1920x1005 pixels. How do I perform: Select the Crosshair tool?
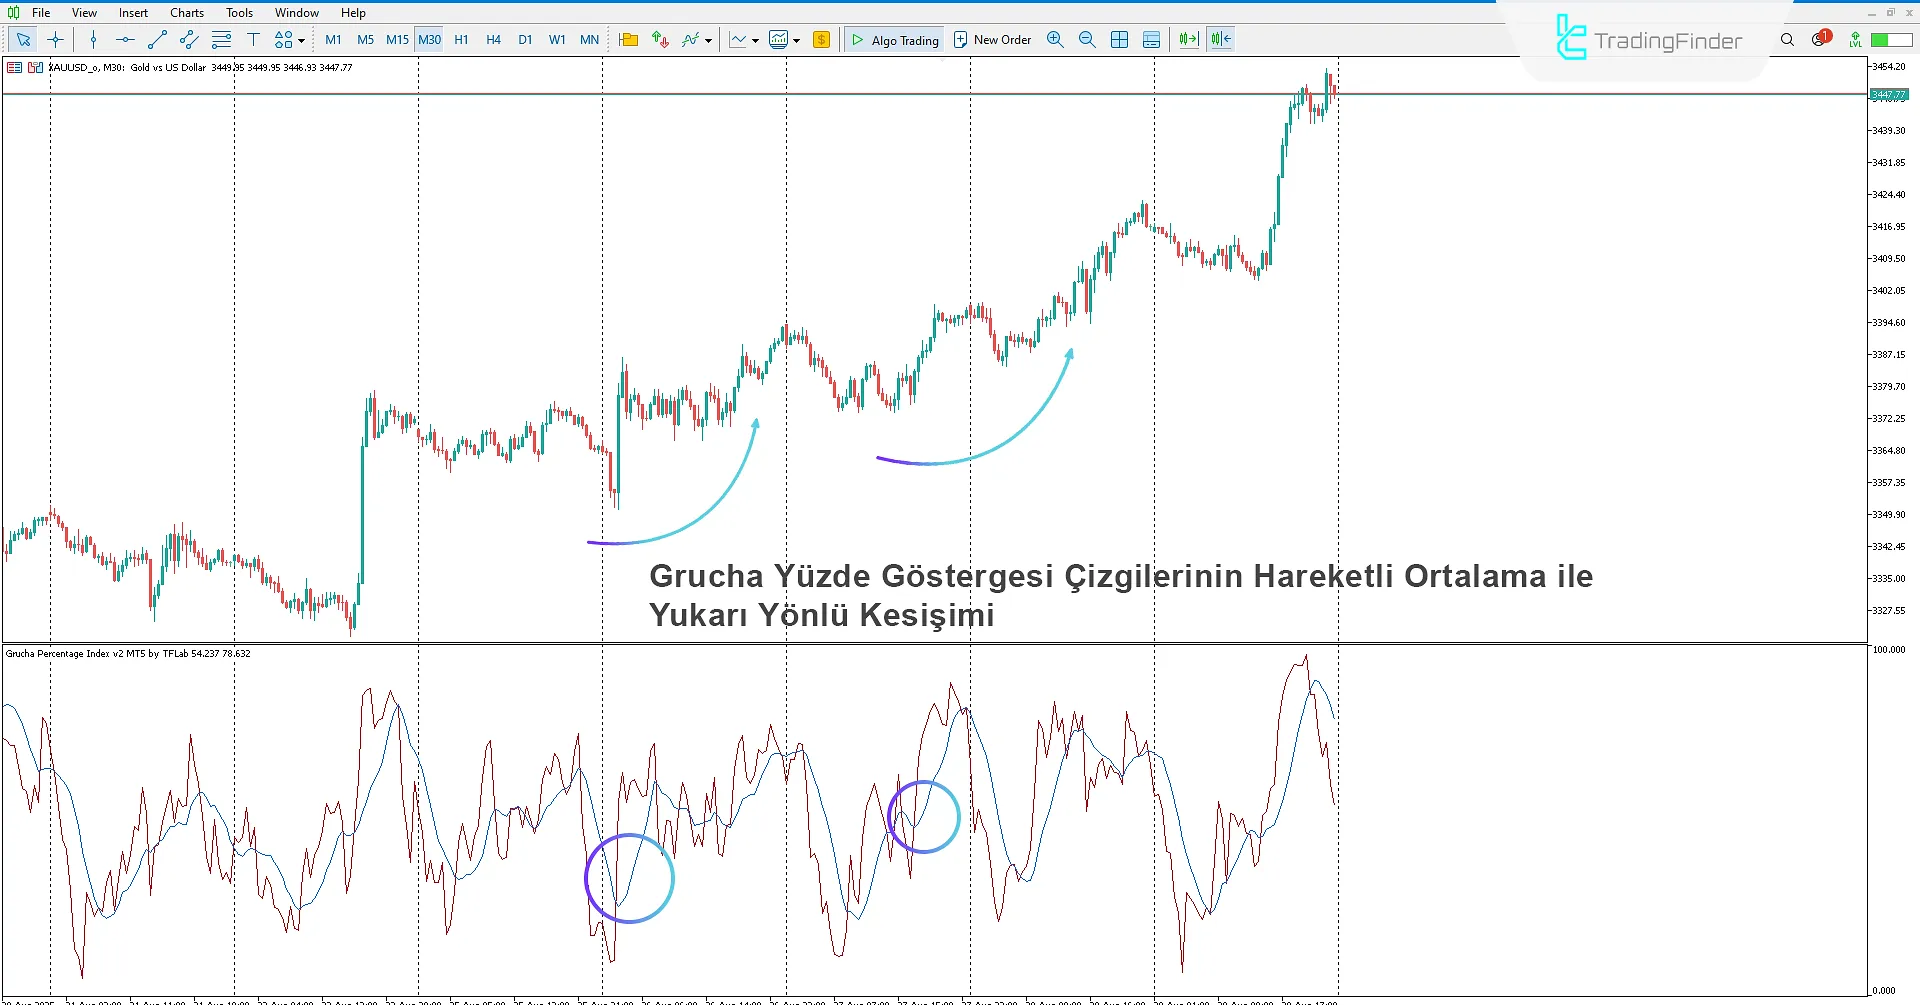[x=55, y=39]
